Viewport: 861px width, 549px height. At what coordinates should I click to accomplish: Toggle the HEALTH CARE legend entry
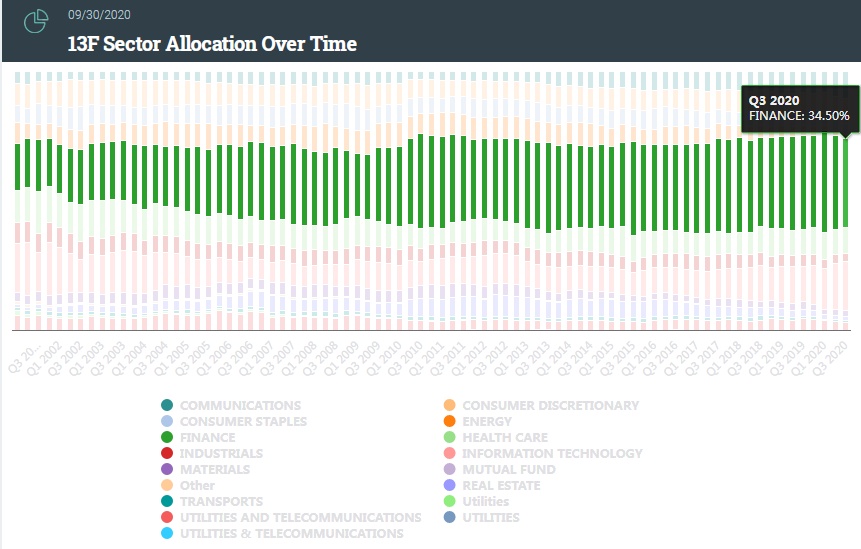(x=505, y=437)
